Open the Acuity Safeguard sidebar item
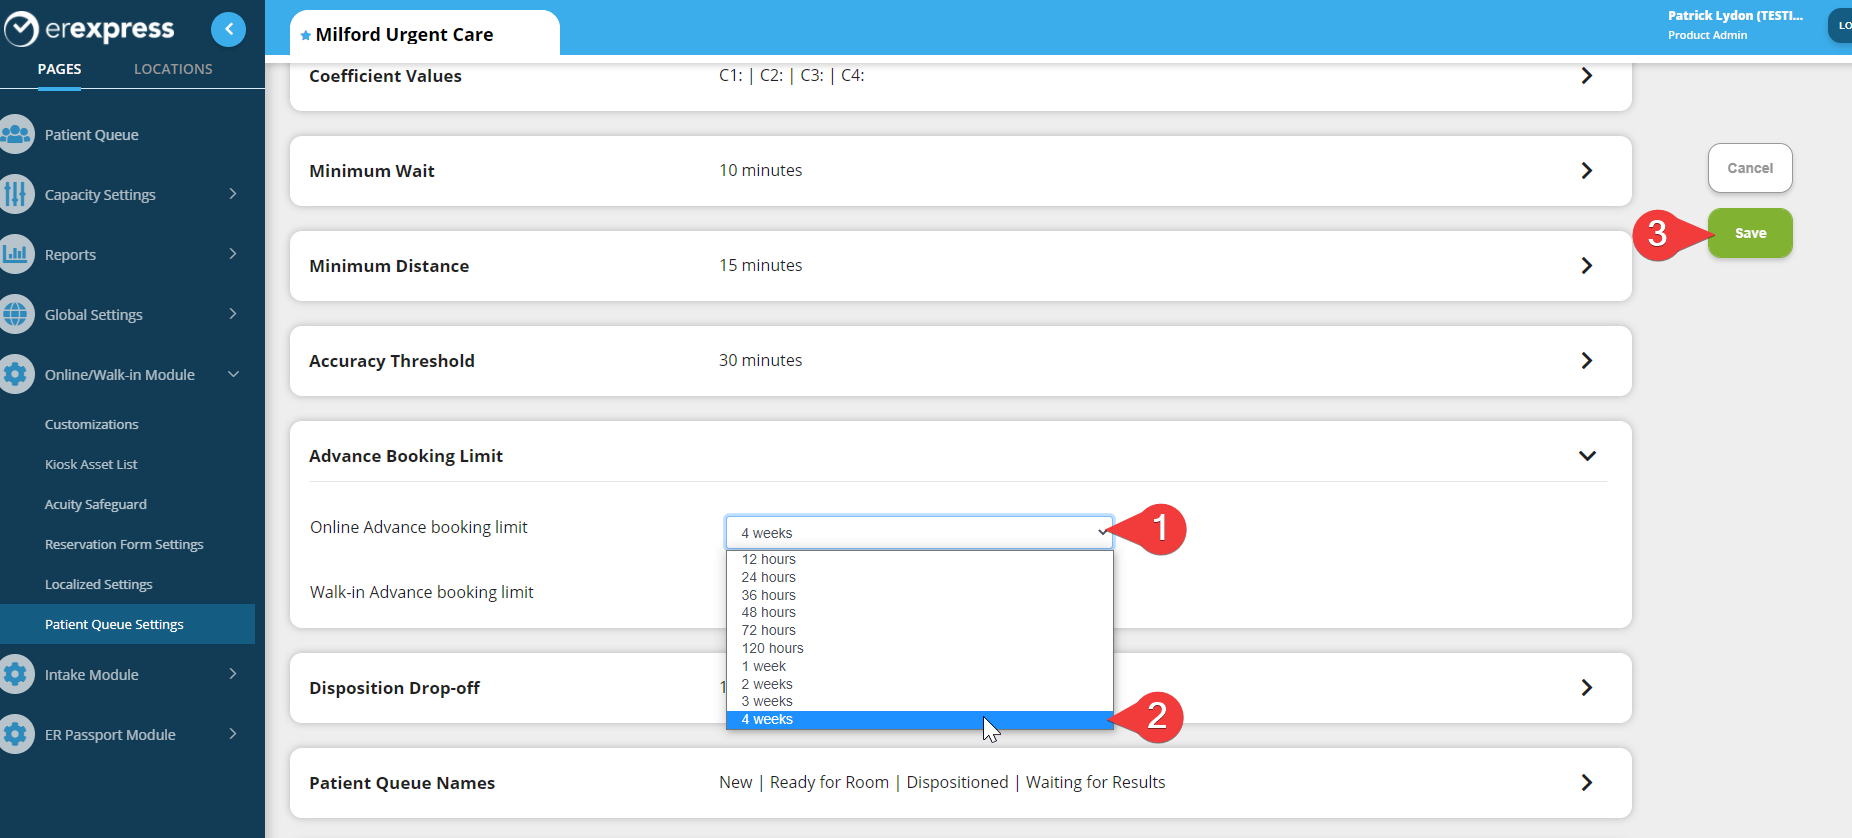 [96, 504]
